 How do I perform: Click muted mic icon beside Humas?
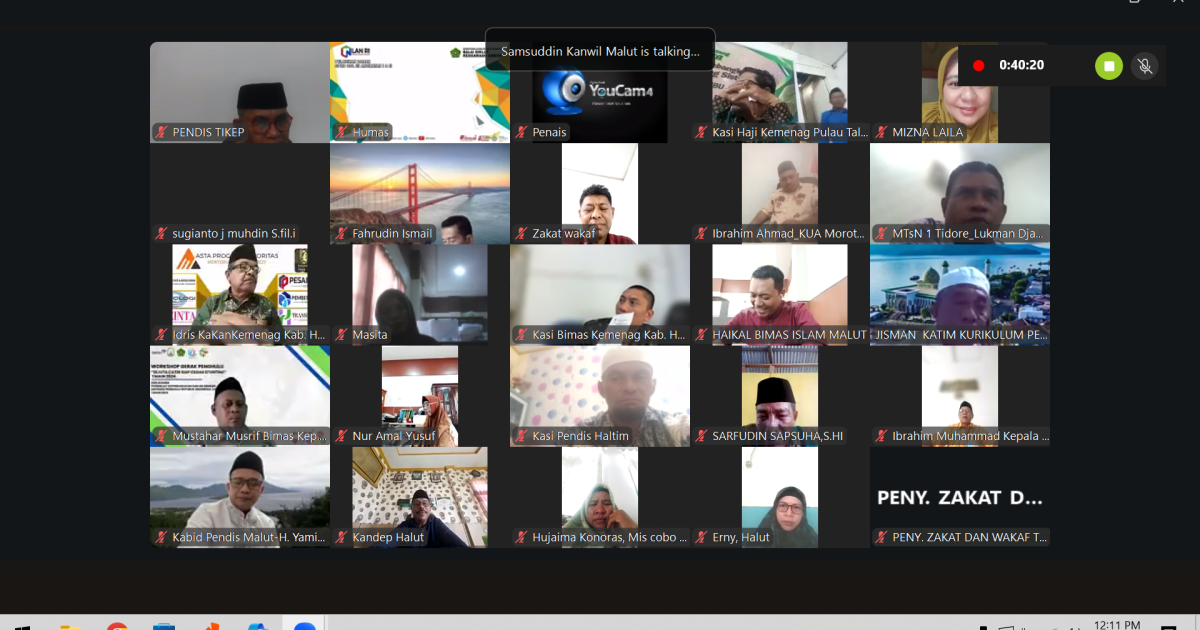pyautogui.click(x=341, y=132)
